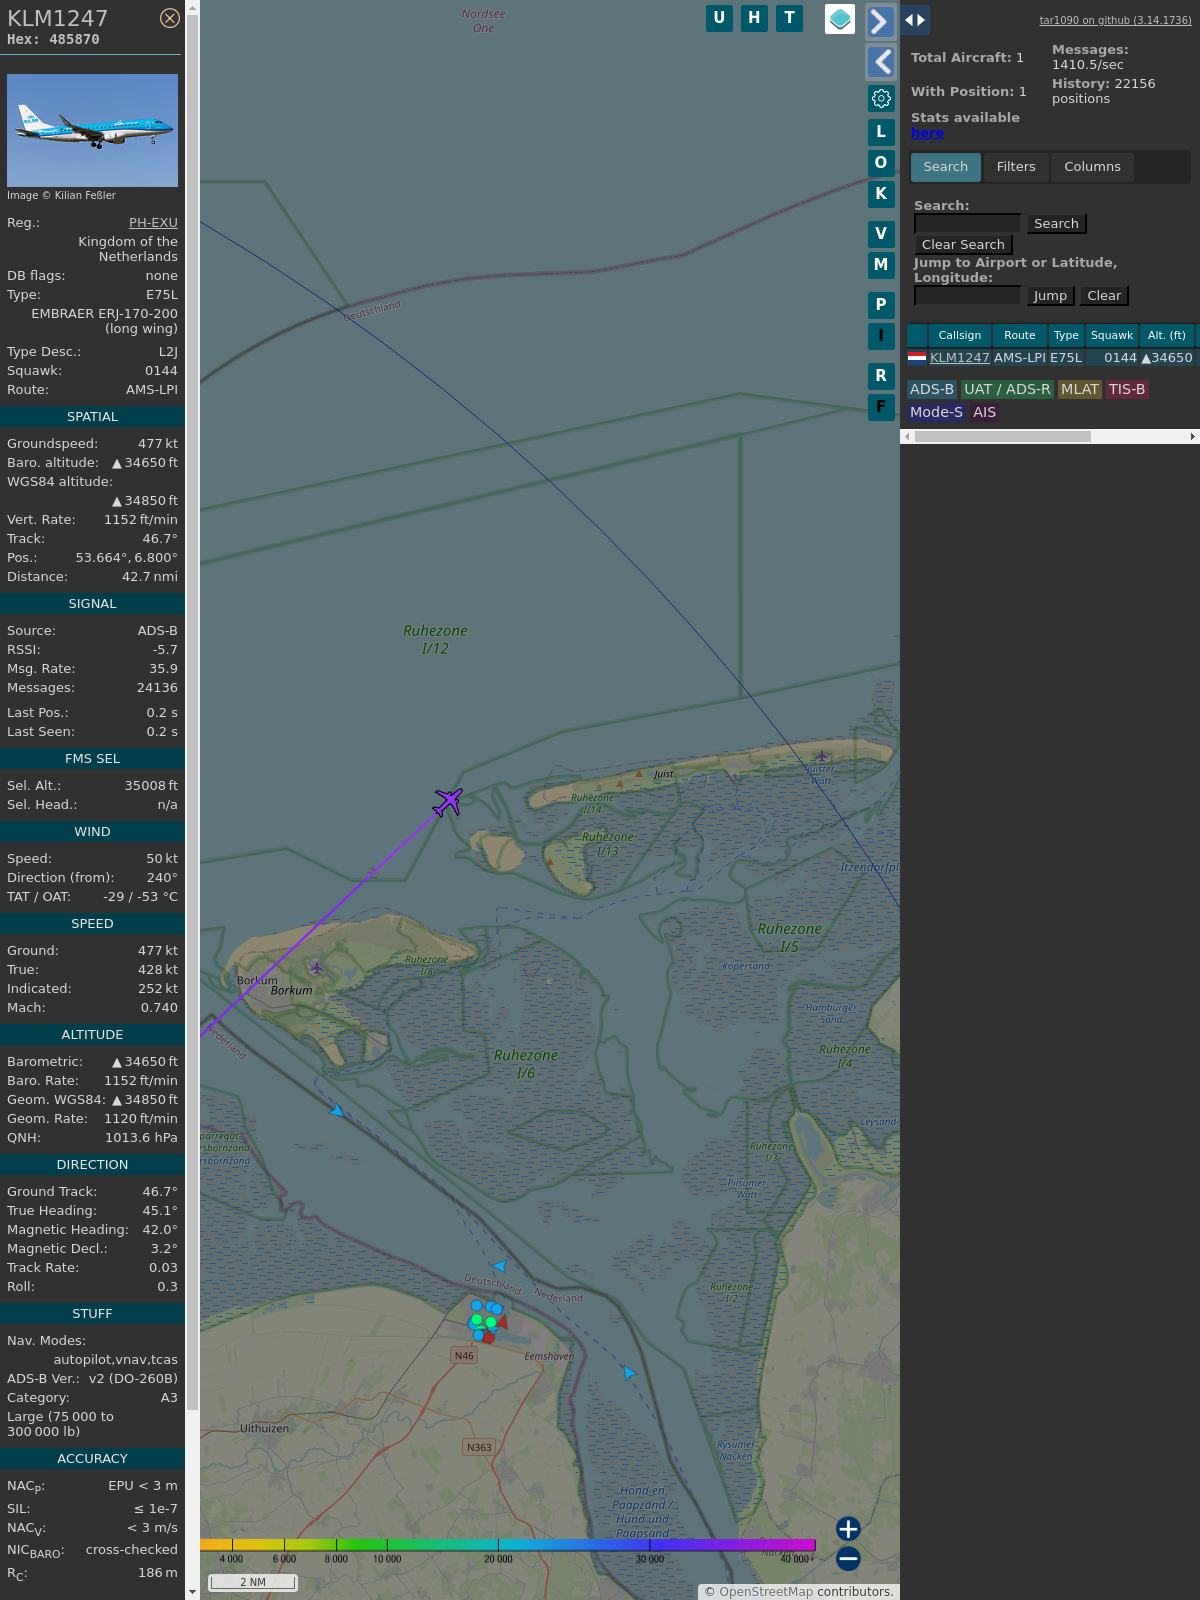
Task: Select the KLM1247 callsign in table
Action: point(960,358)
